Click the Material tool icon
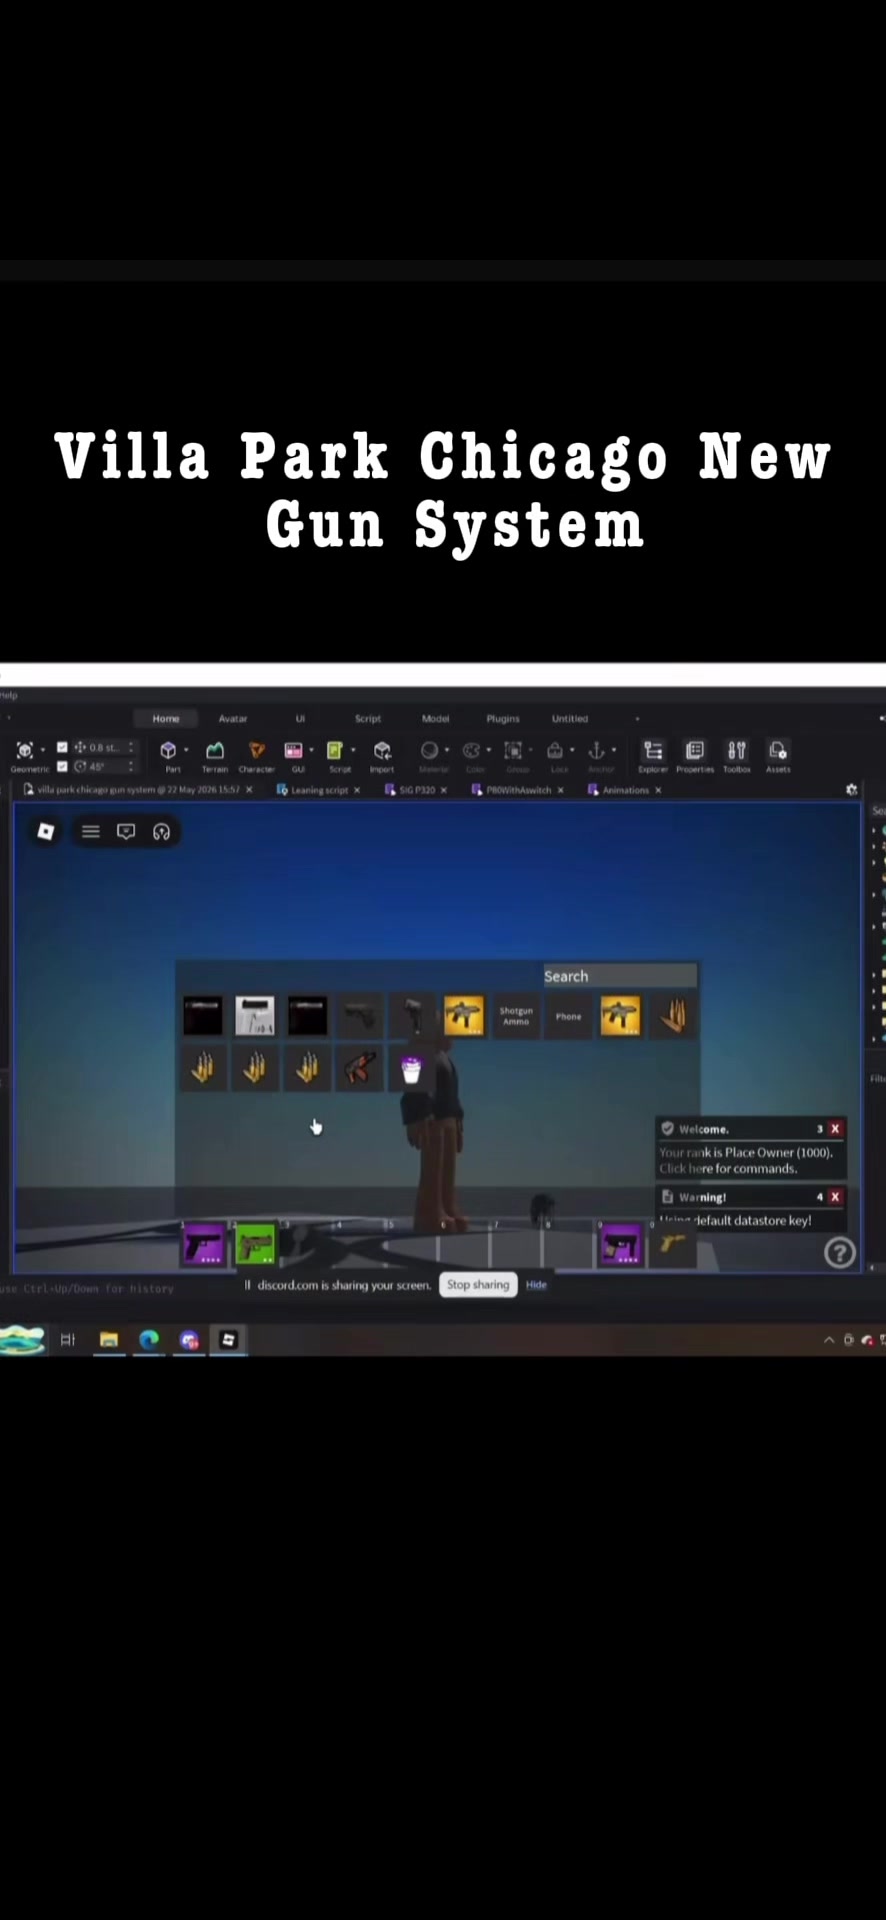This screenshot has width=886, height=1920. click(x=429, y=750)
